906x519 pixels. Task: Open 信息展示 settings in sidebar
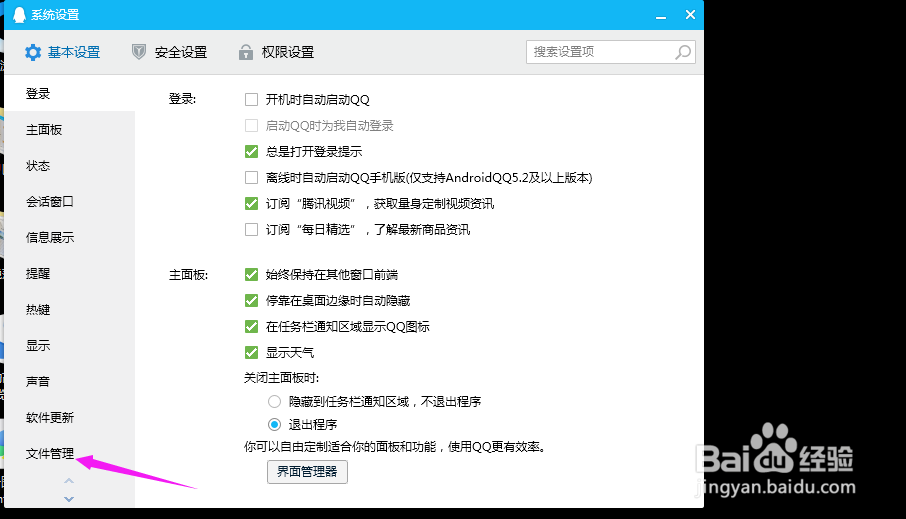(69, 237)
